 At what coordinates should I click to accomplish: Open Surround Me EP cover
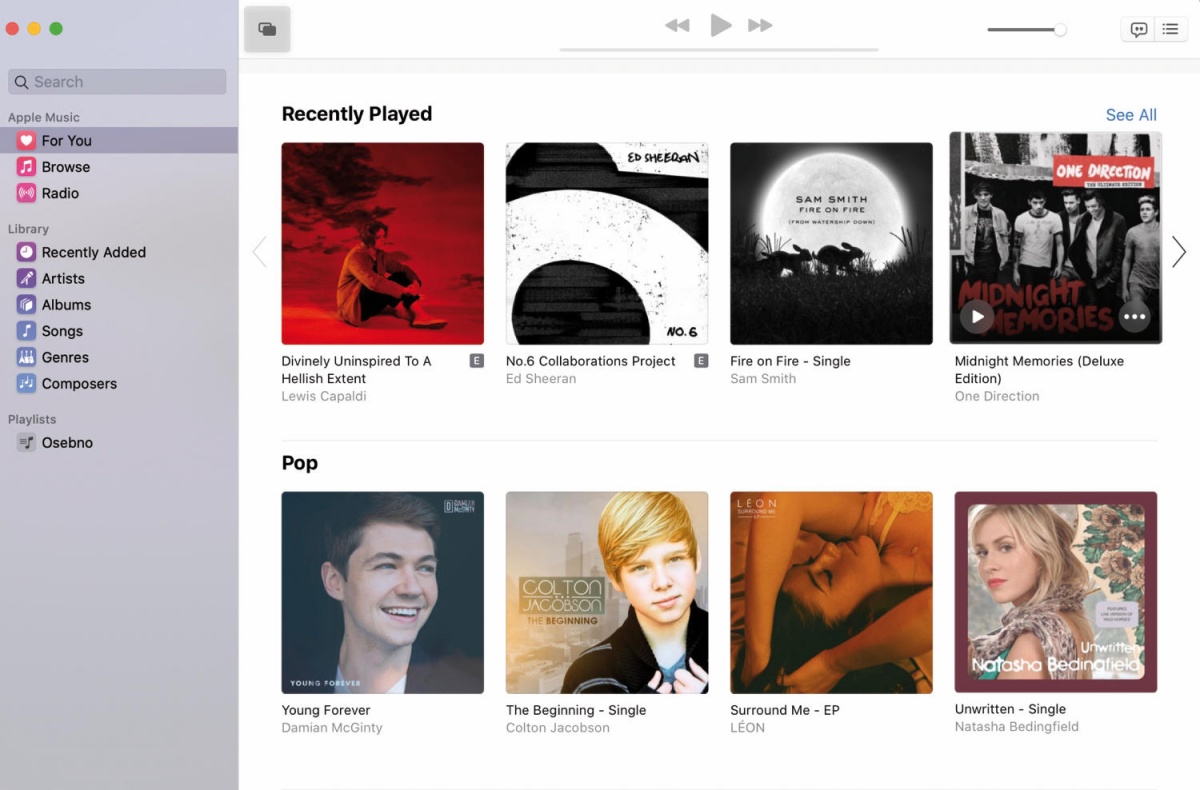point(831,592)
